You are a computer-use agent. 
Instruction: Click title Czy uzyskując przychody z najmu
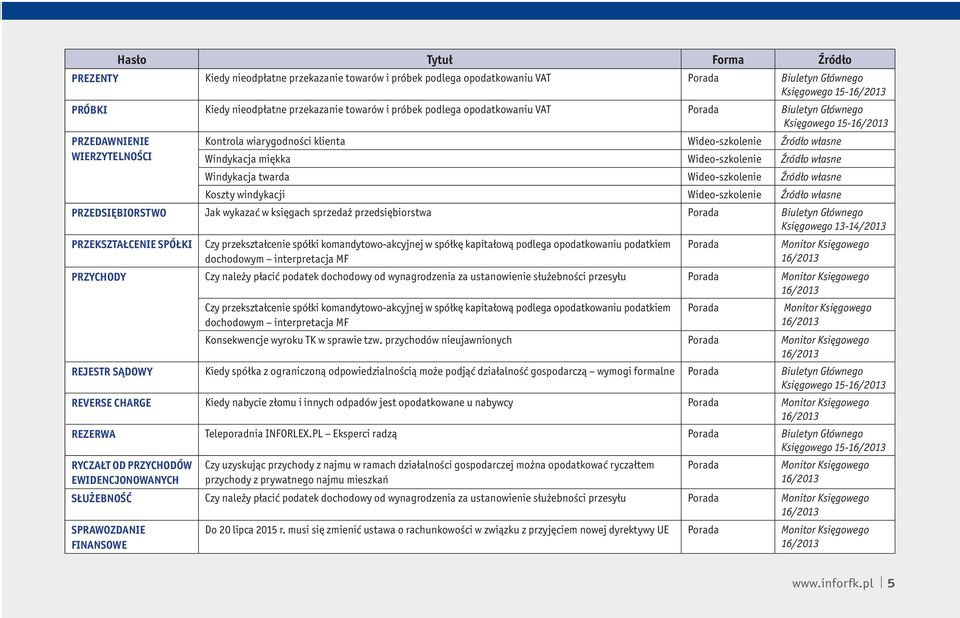click(429, 473)
